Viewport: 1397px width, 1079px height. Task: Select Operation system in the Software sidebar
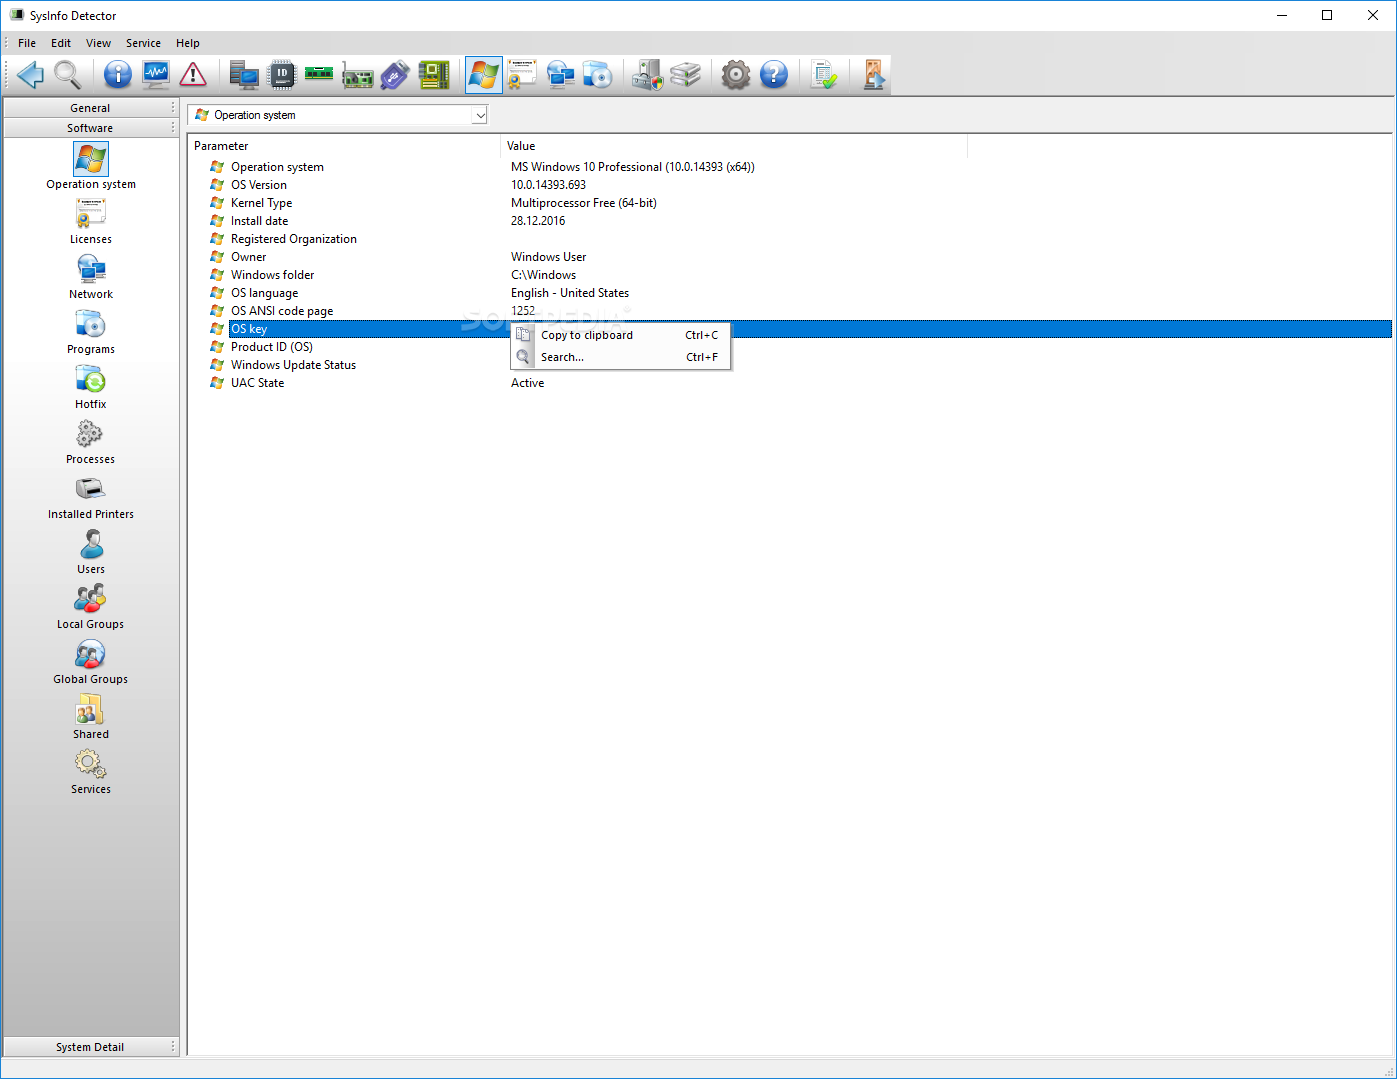[x=91, y=166]
